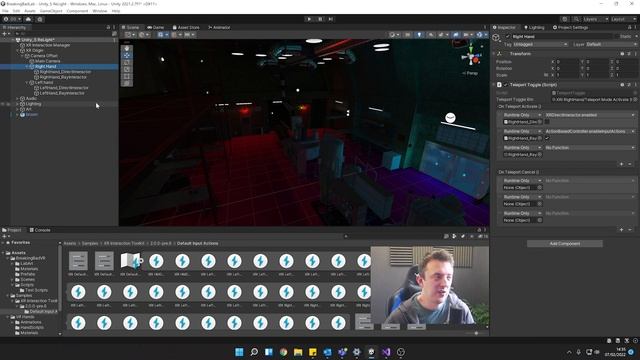The height and width of the screenshot is (360, 640).
Task: Switch to the Console tab
Action: pos(40,230)
